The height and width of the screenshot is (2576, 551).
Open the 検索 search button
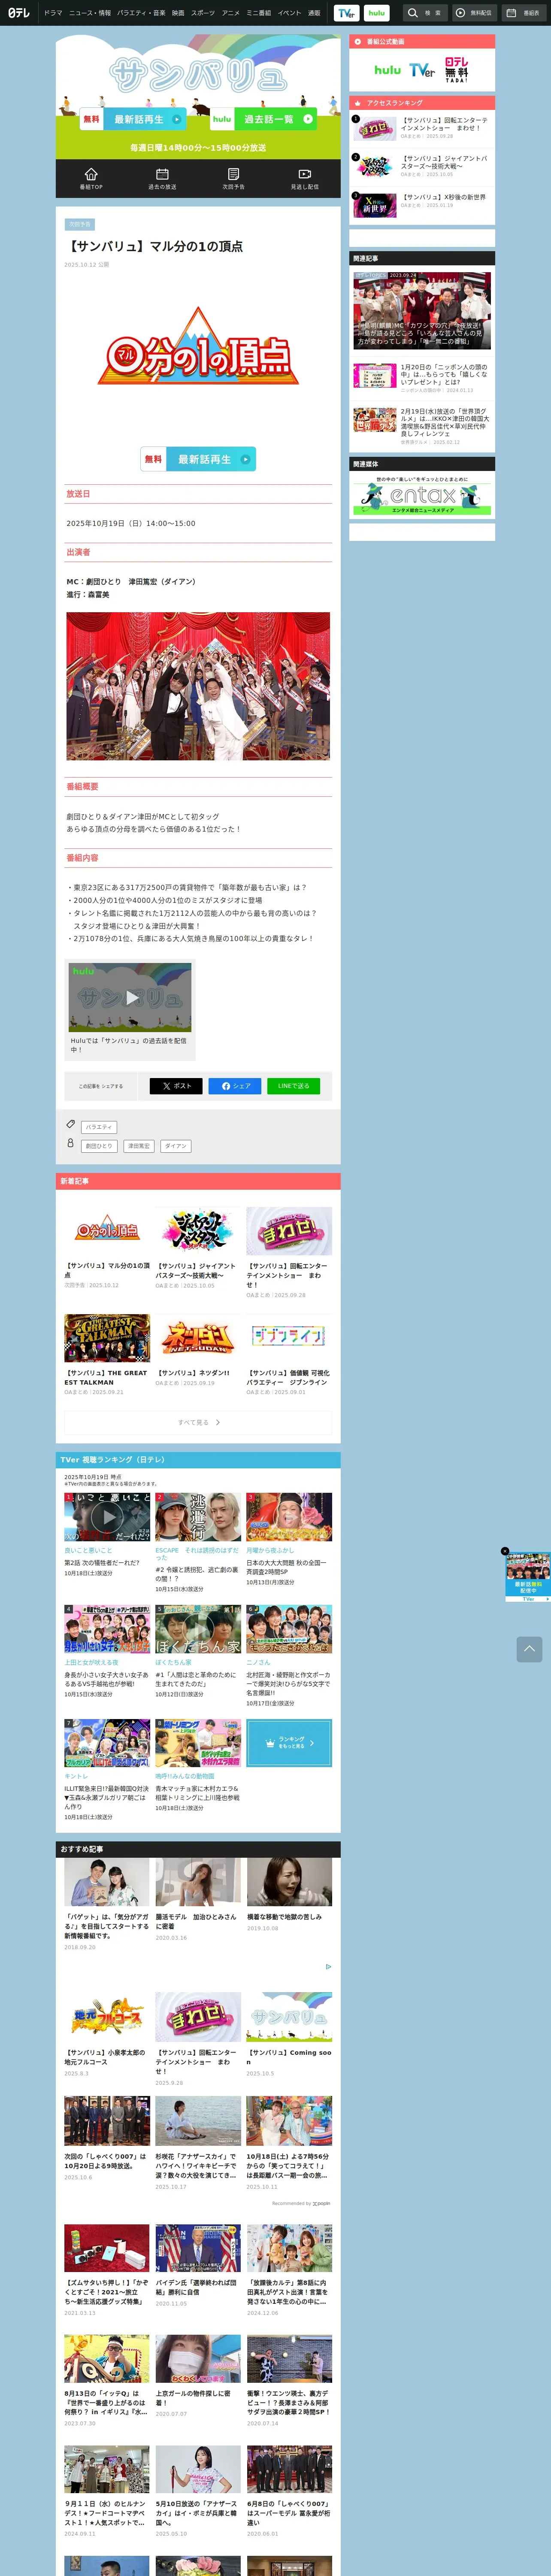point(424,13)
